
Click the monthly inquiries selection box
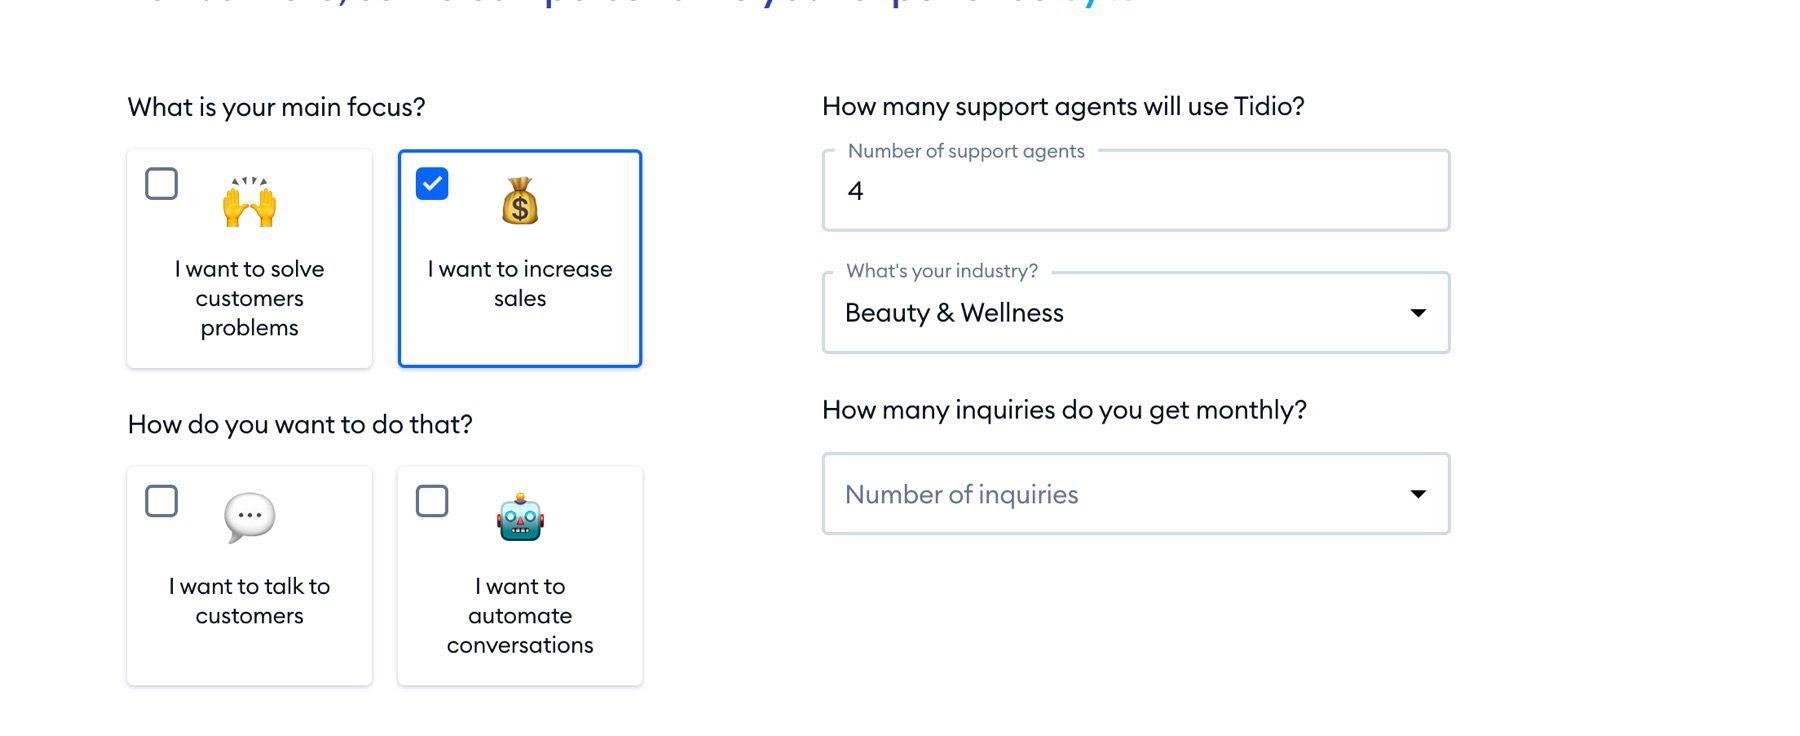tap(1135, 493)
